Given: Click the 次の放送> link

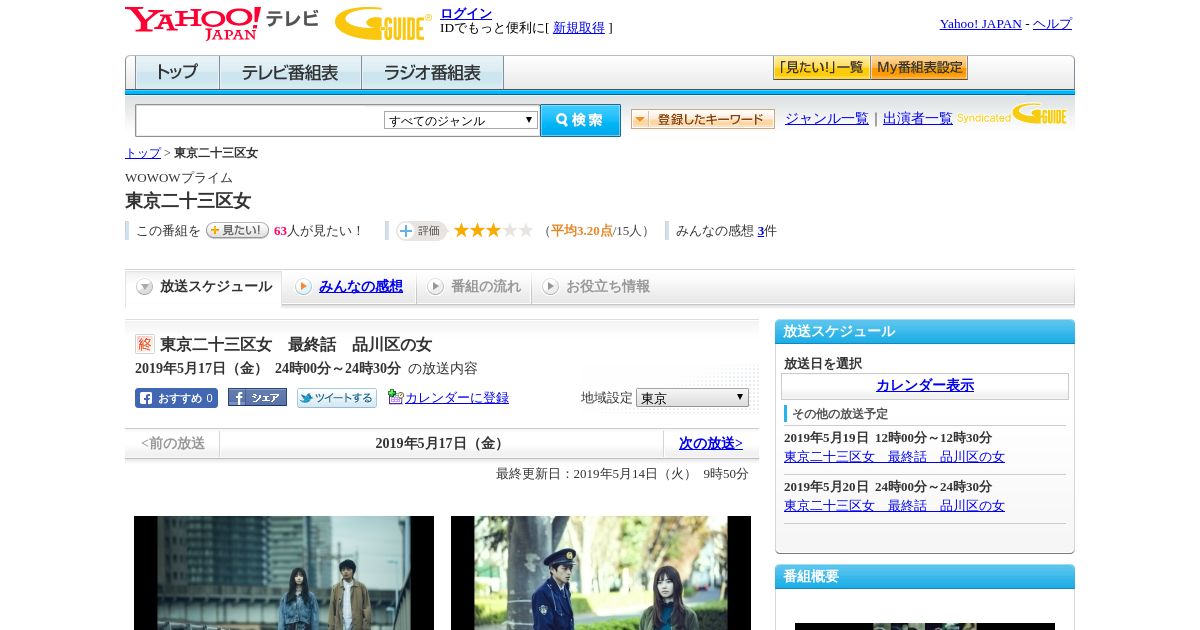Looking at the screenshot, I should tap(711, 443).
